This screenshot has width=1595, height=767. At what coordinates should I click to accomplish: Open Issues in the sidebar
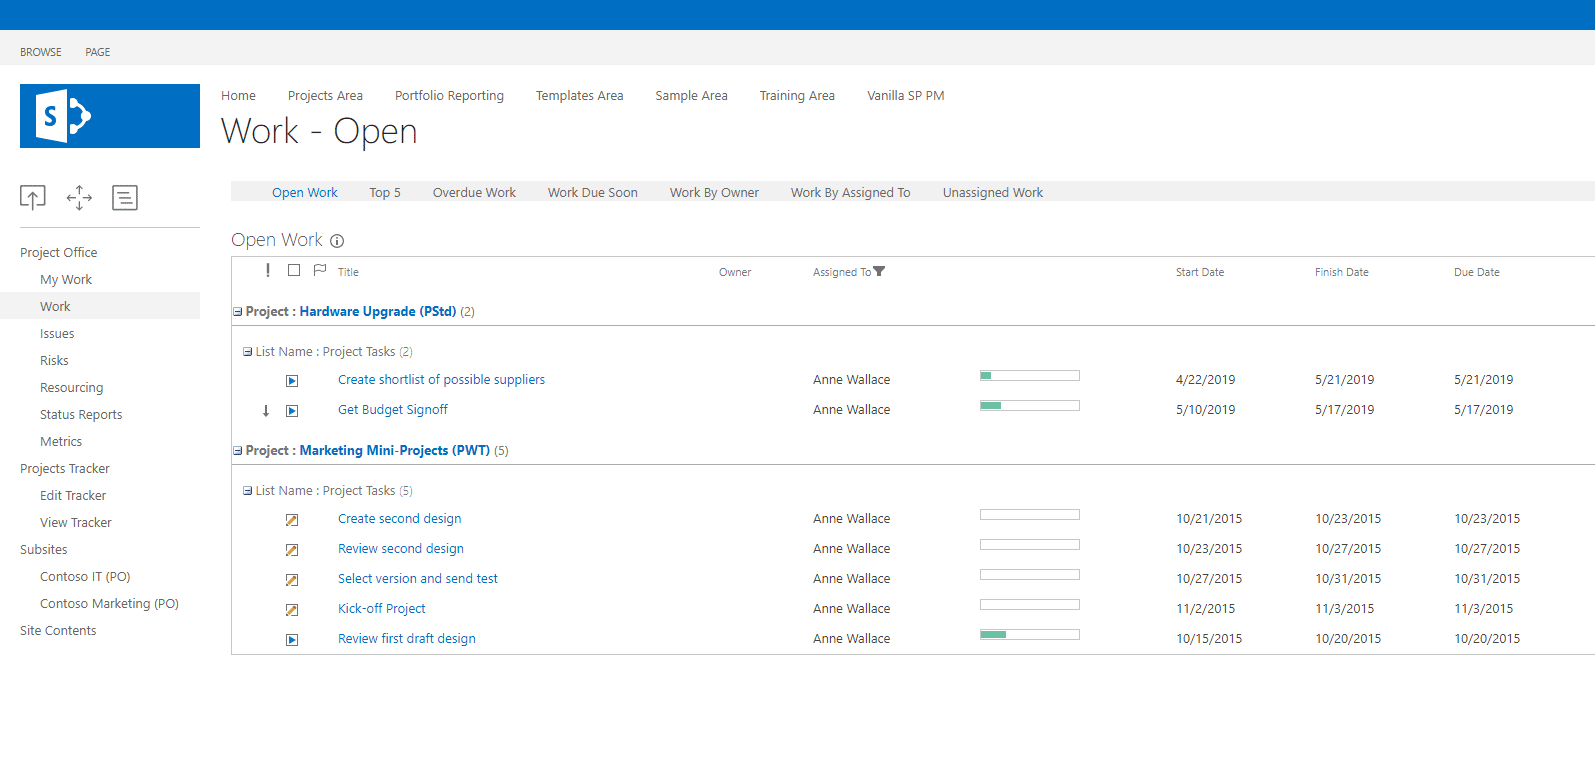(57, 334)
